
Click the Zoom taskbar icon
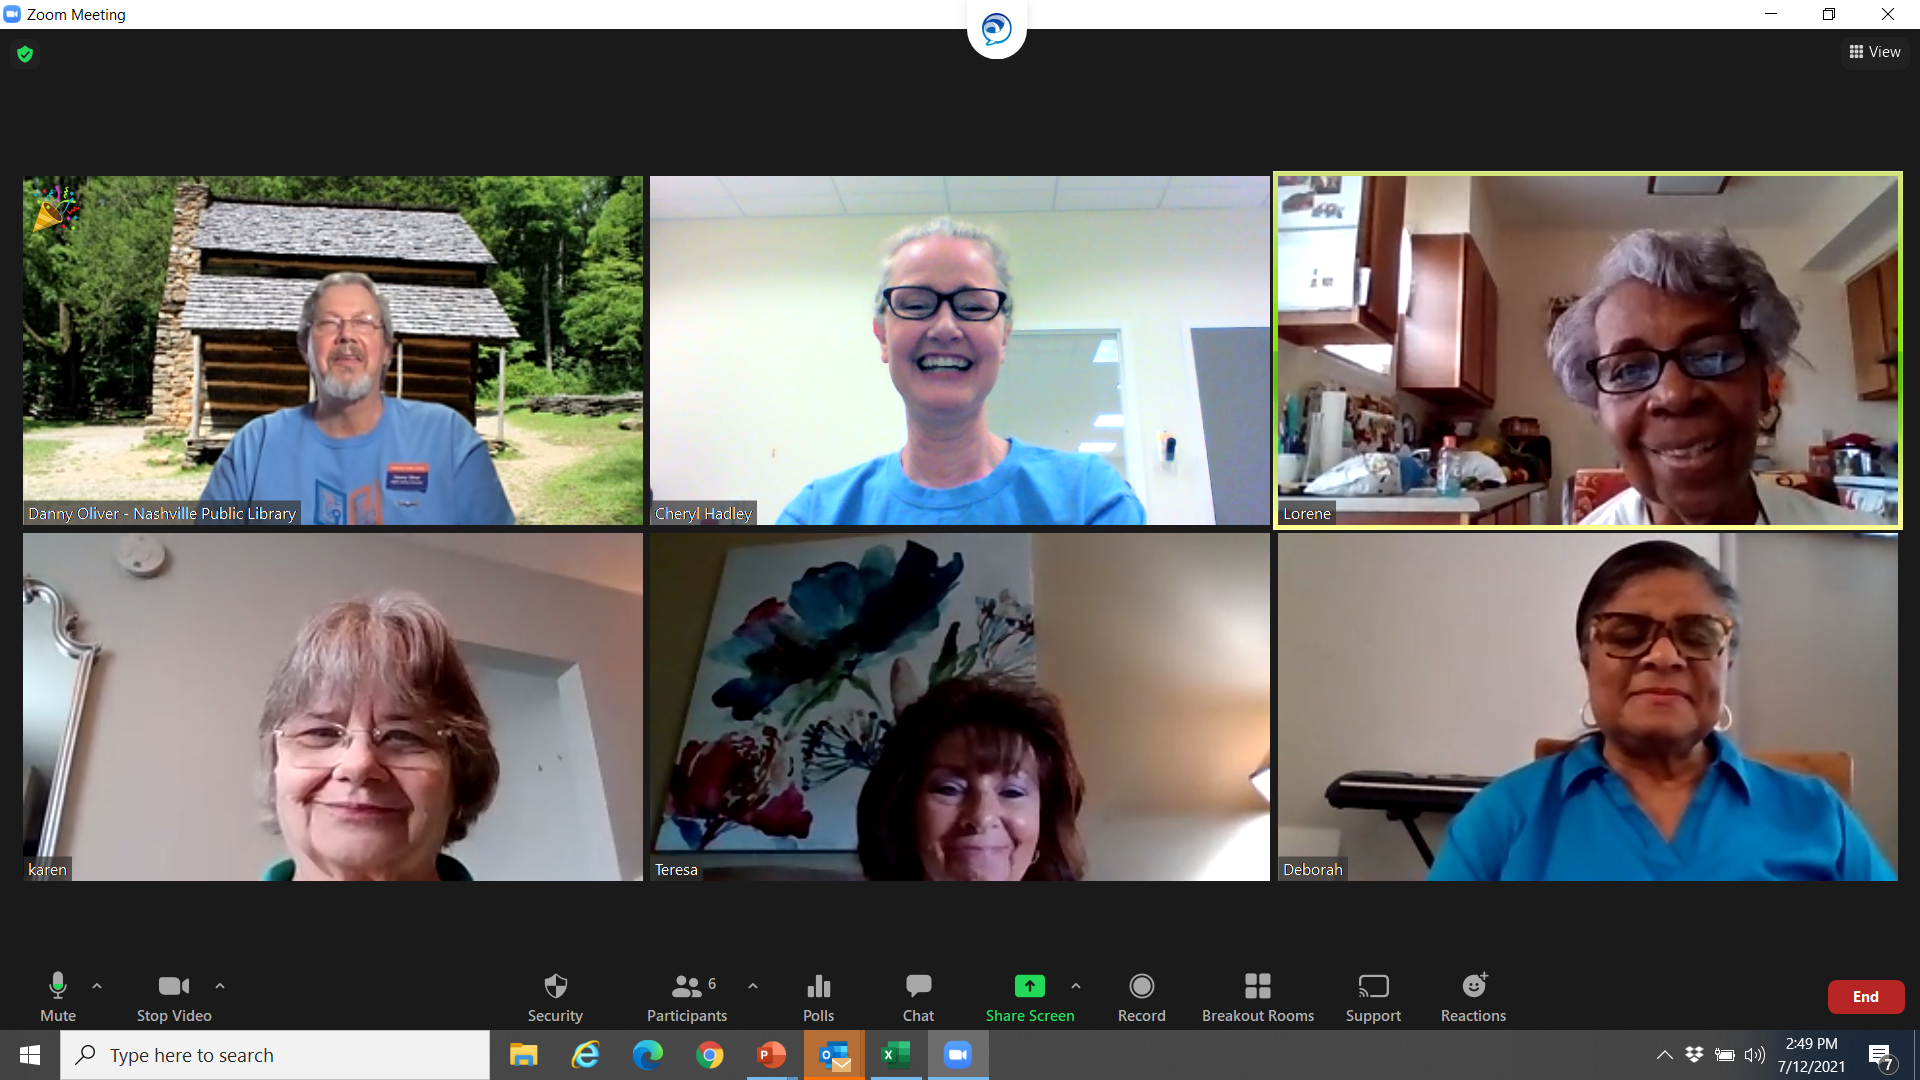tap(958, 1055)
